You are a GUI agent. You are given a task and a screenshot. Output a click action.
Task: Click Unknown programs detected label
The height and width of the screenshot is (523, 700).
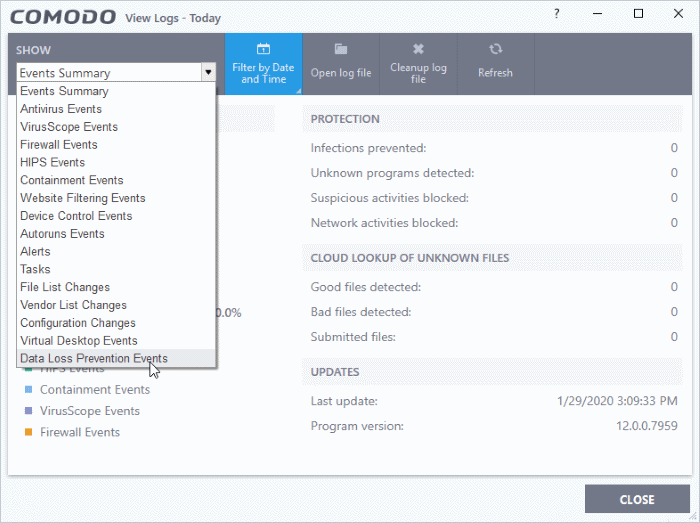tap(392, 173)
